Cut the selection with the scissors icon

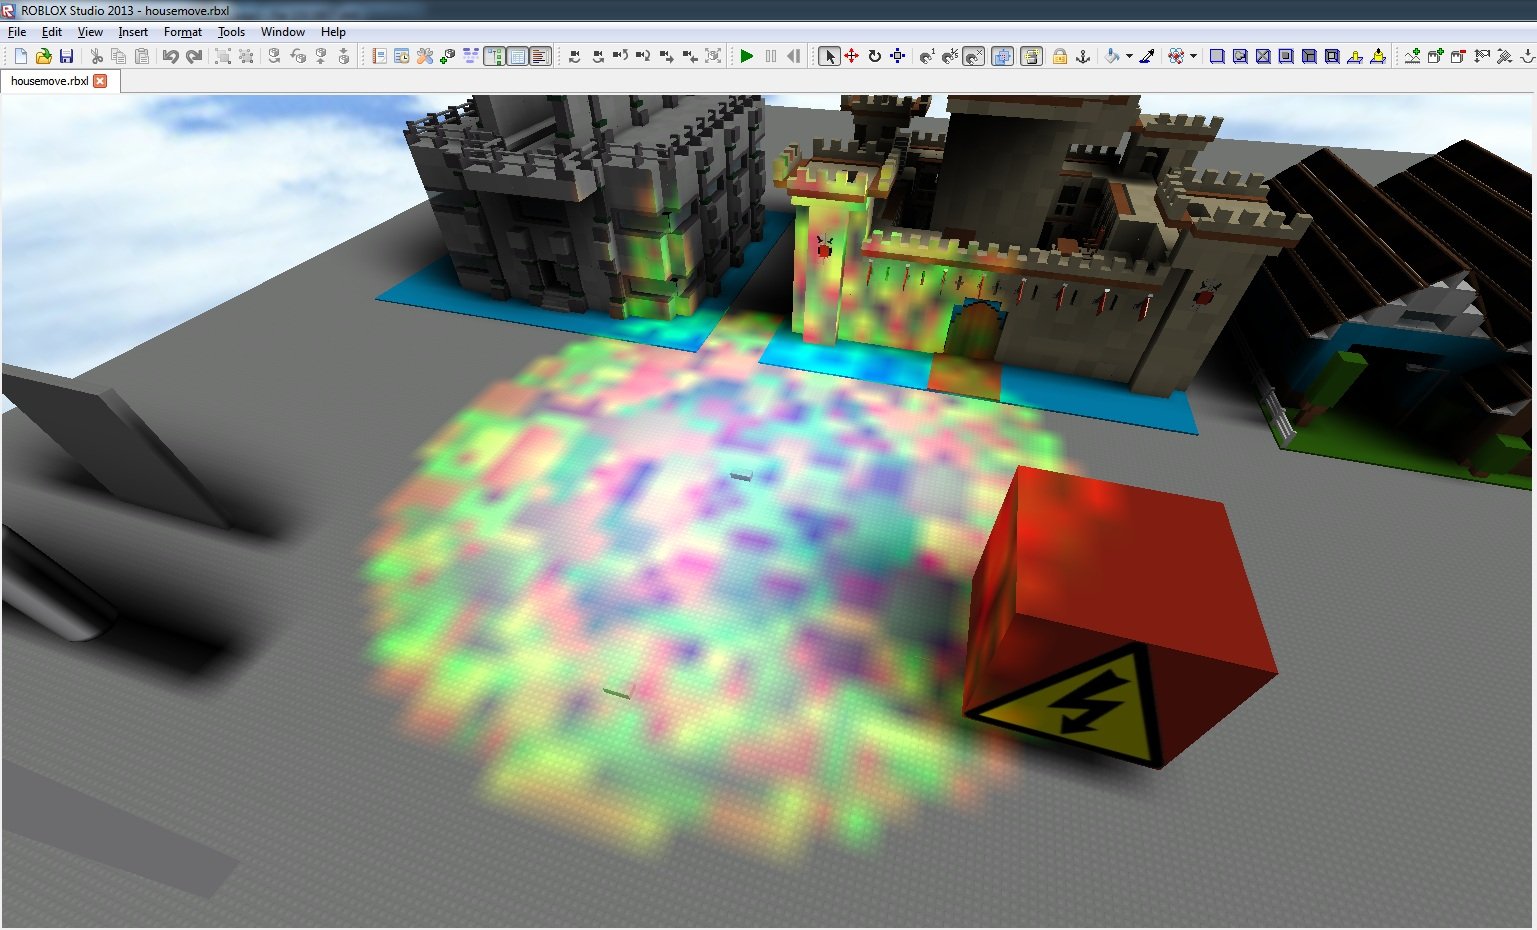[96, 56]
